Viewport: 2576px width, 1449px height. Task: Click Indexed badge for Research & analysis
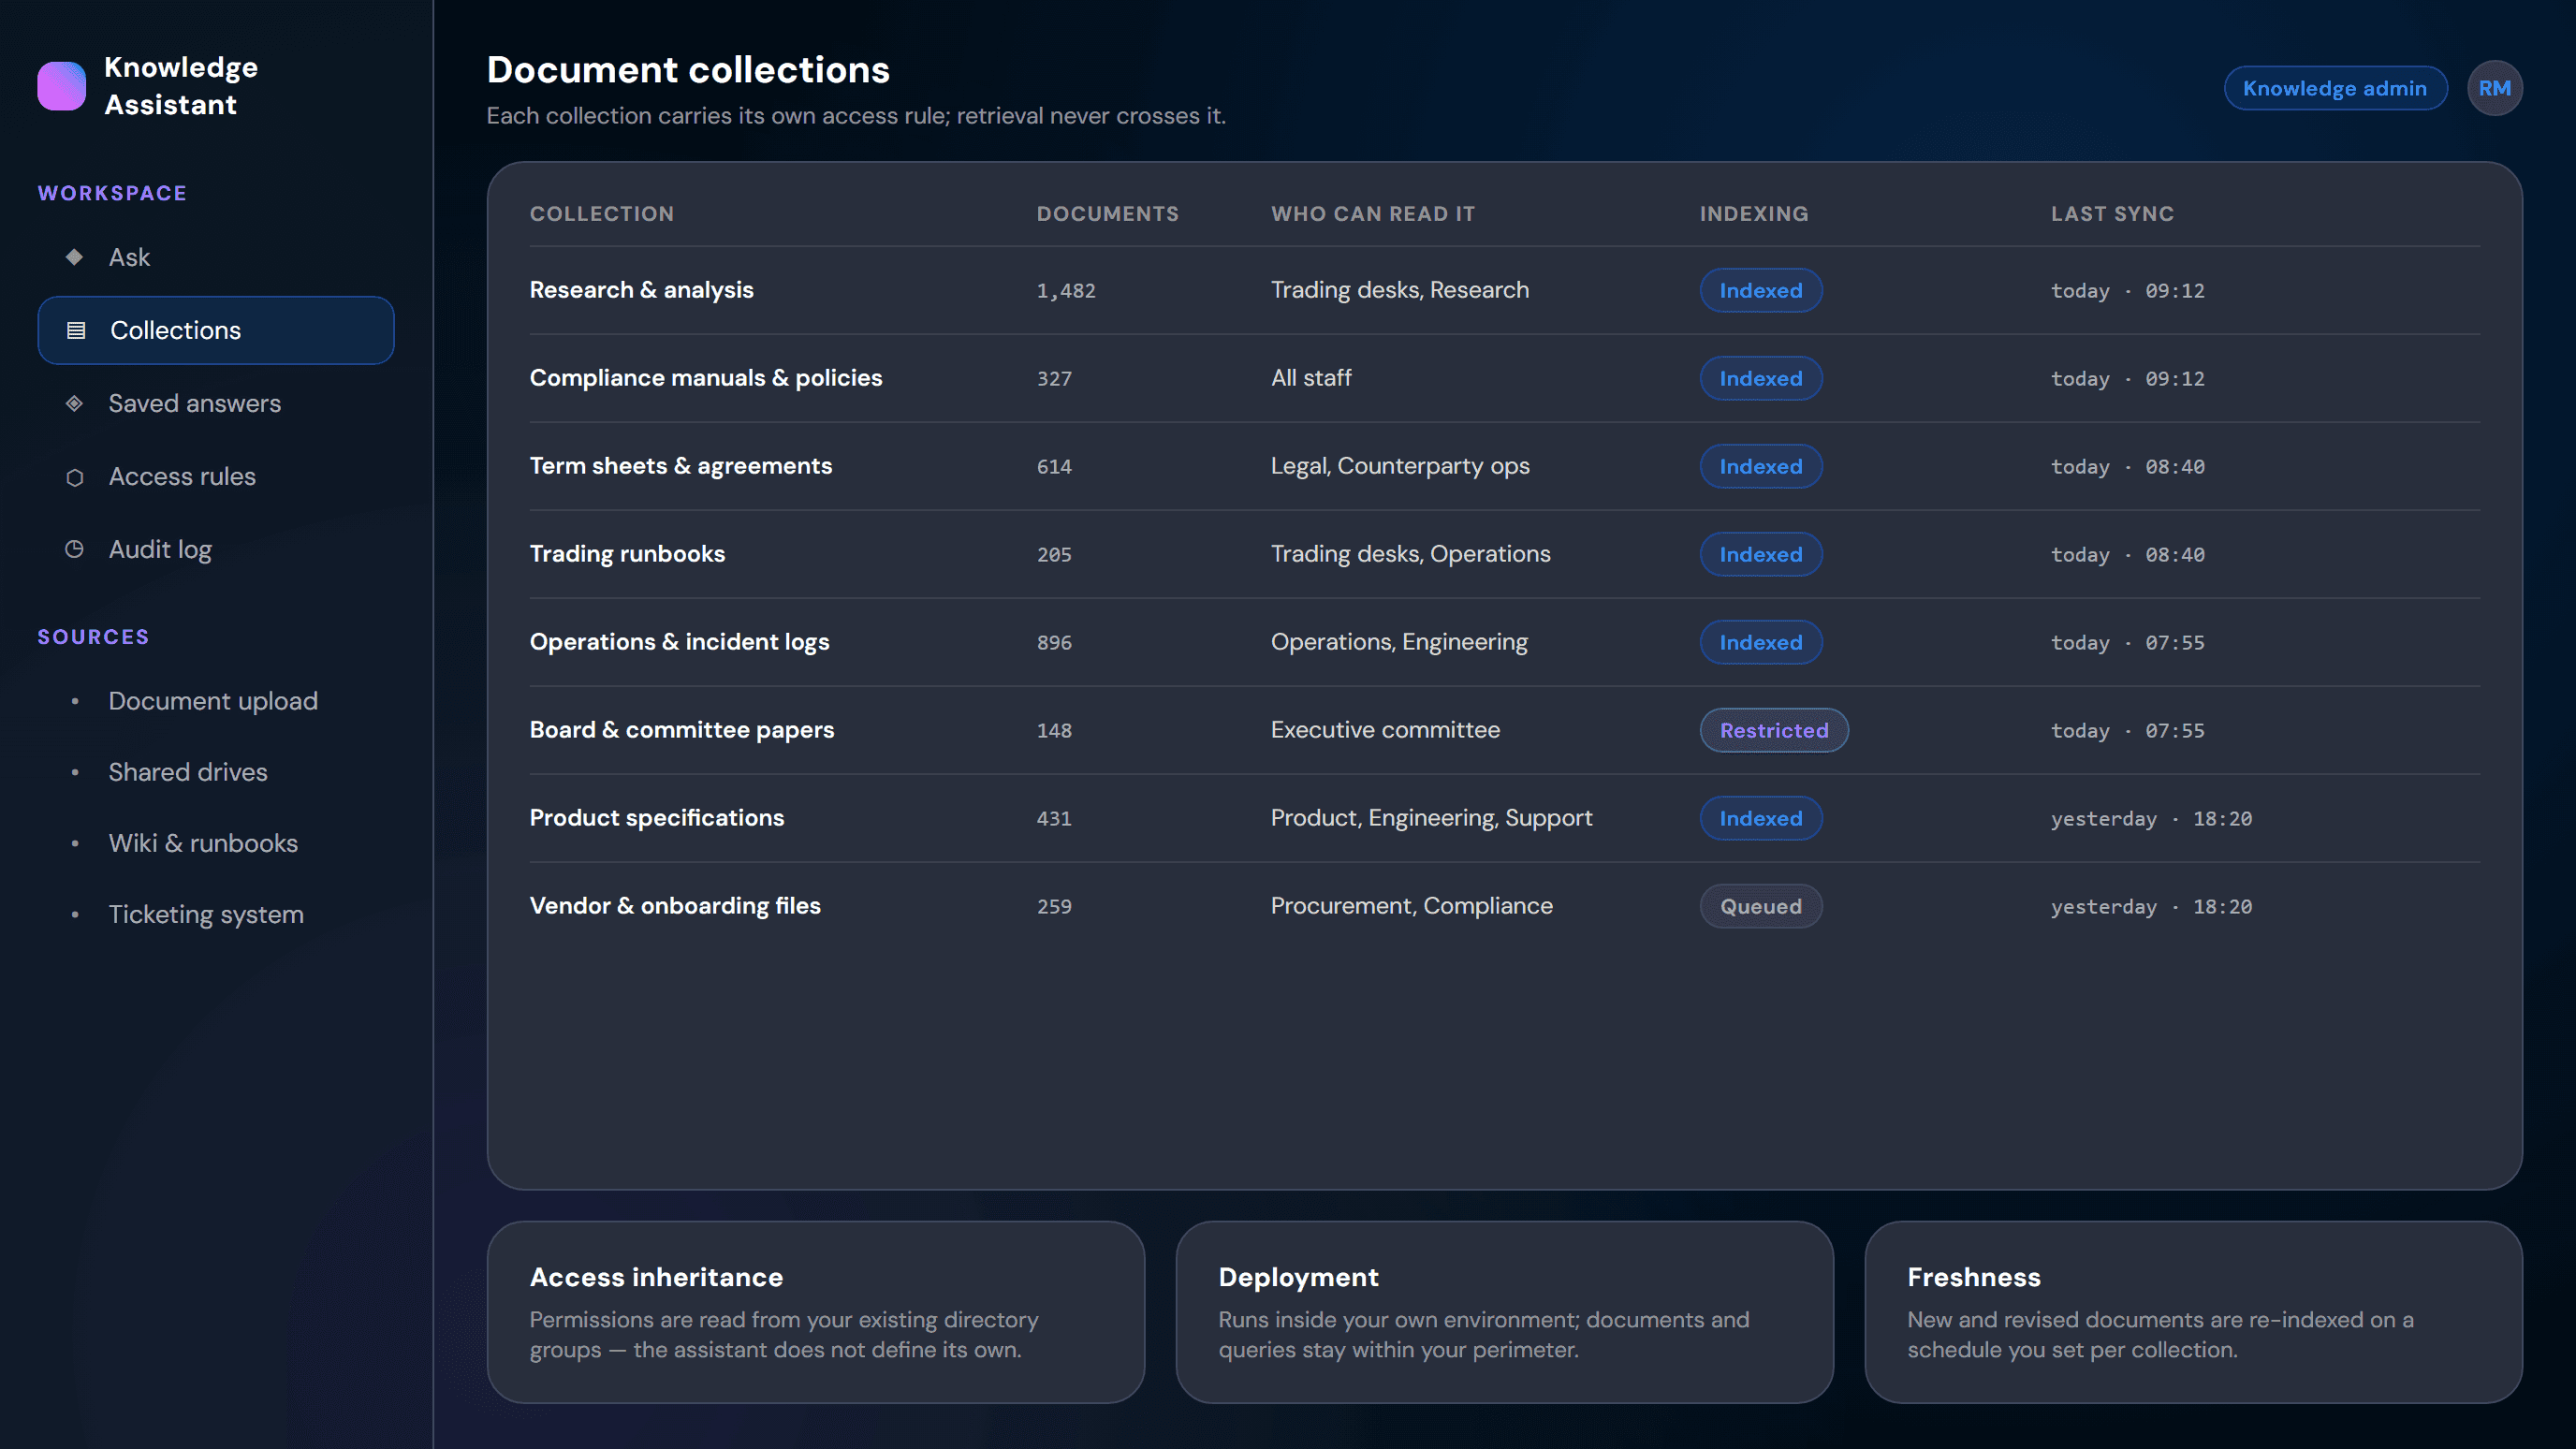click(x=1760, y=290)
